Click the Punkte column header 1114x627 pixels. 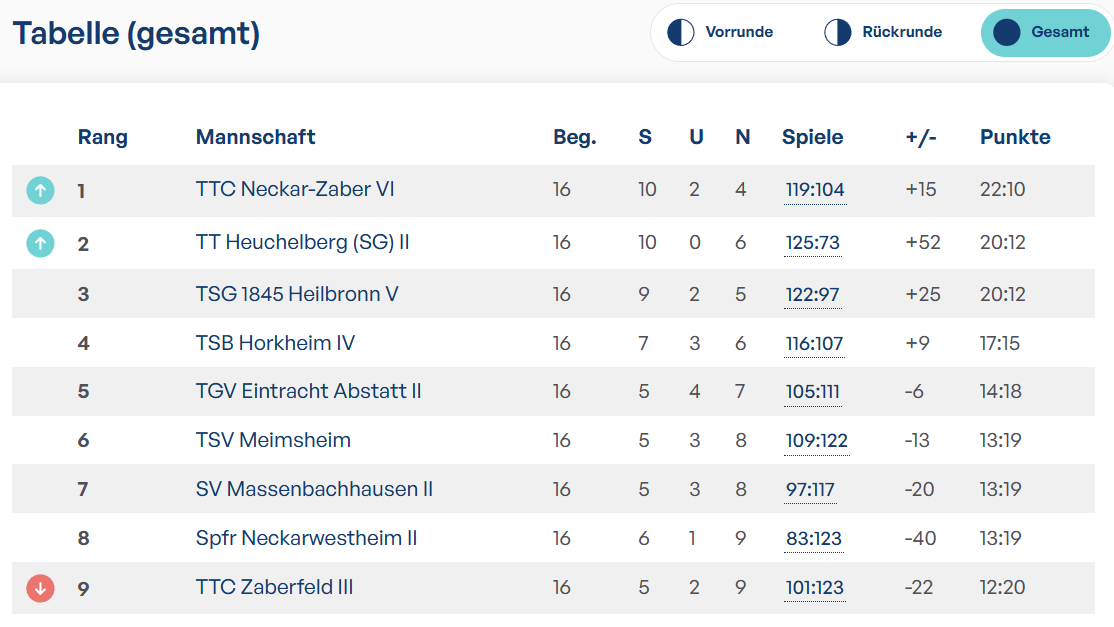click(x=1015, y=136)
